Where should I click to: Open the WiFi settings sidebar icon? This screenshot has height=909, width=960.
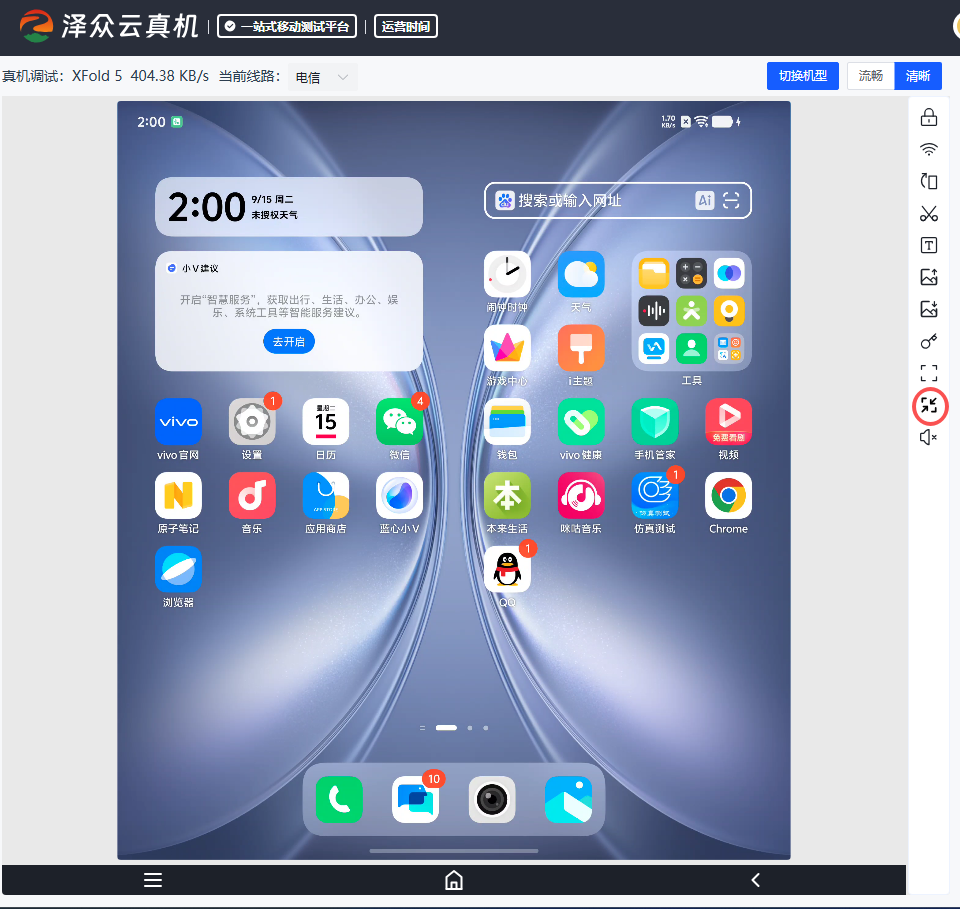point(929,149)
